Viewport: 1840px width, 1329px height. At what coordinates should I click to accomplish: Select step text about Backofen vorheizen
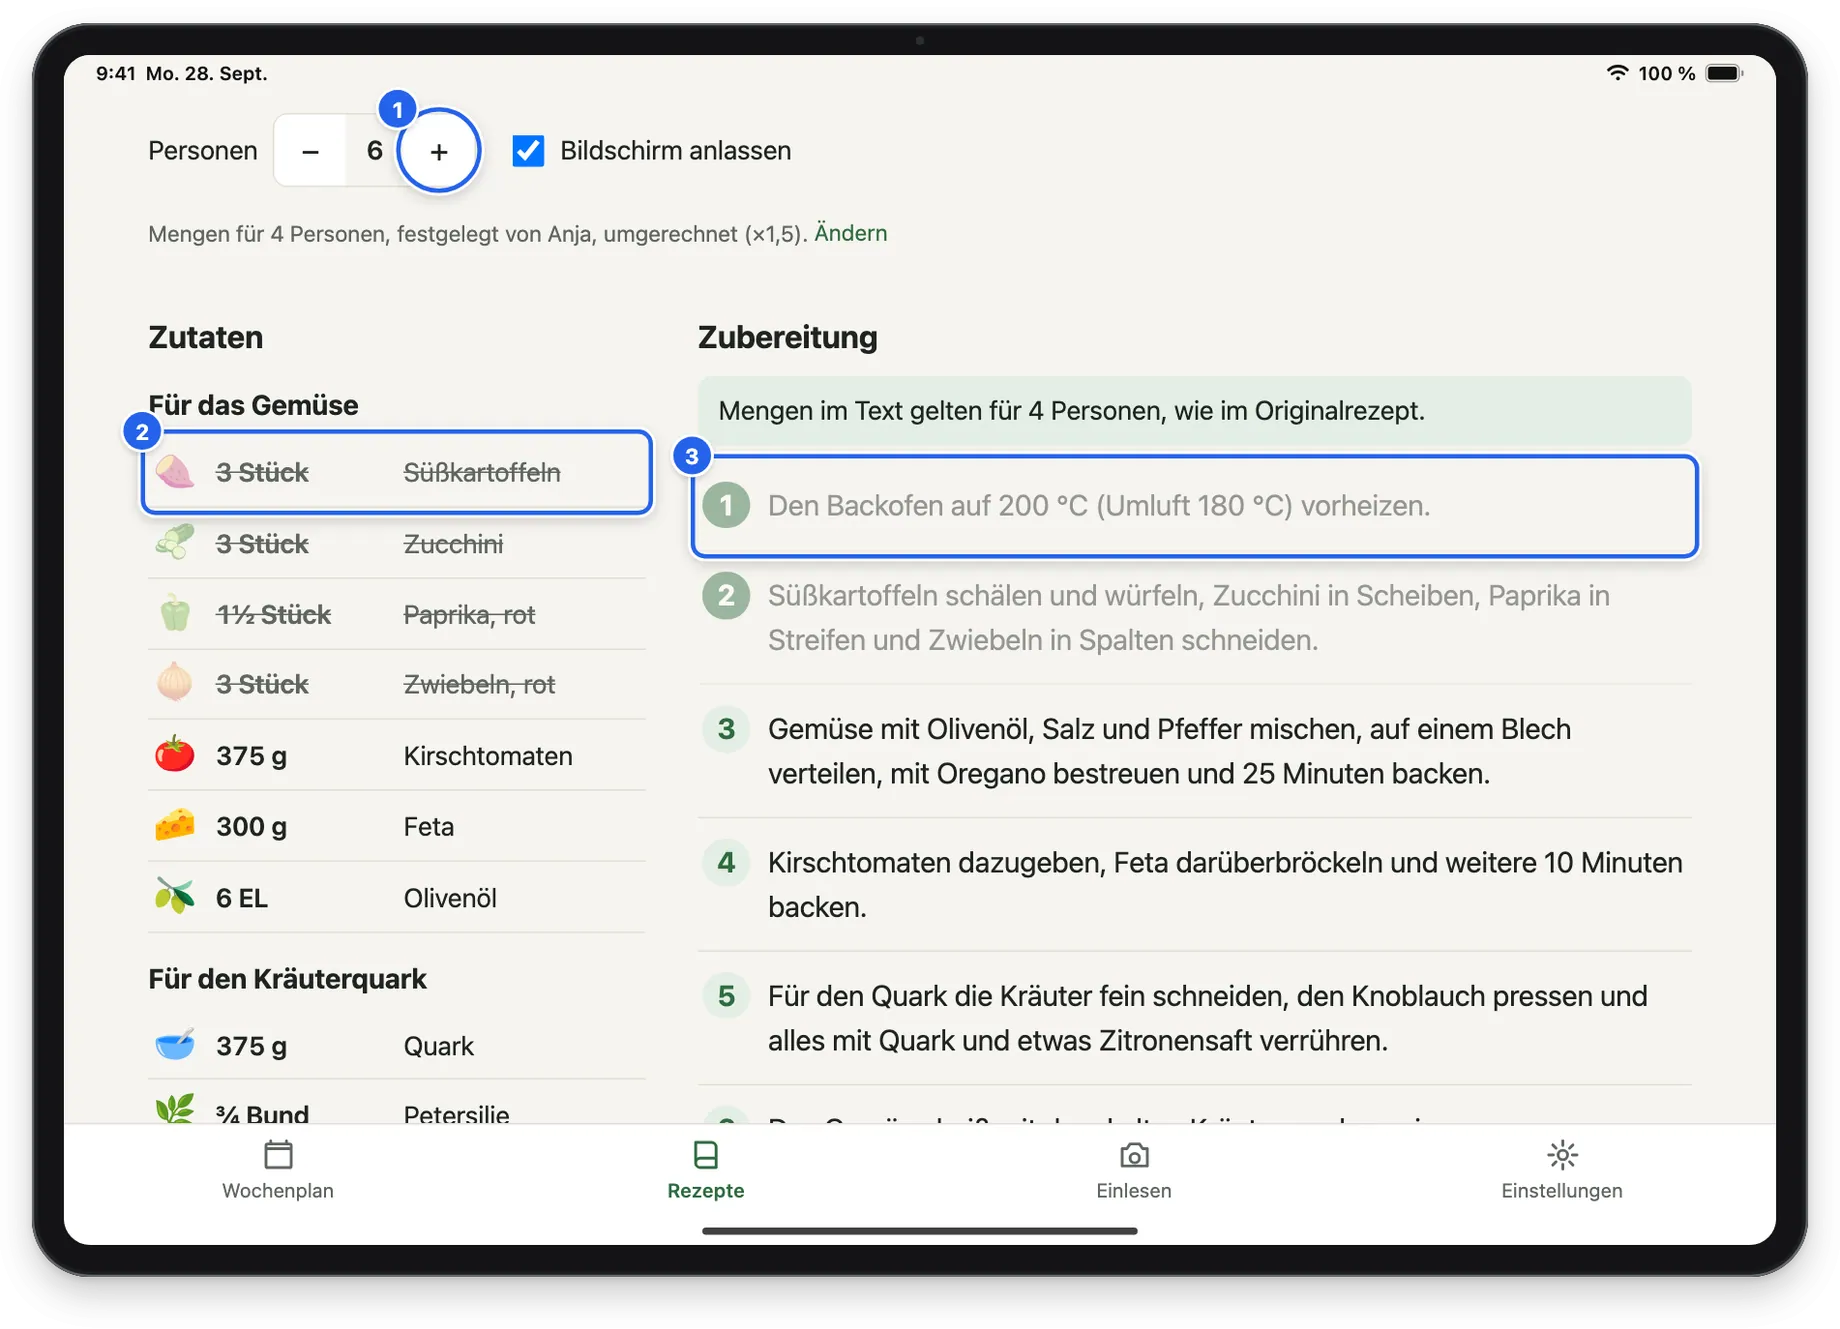point(1099,506)
